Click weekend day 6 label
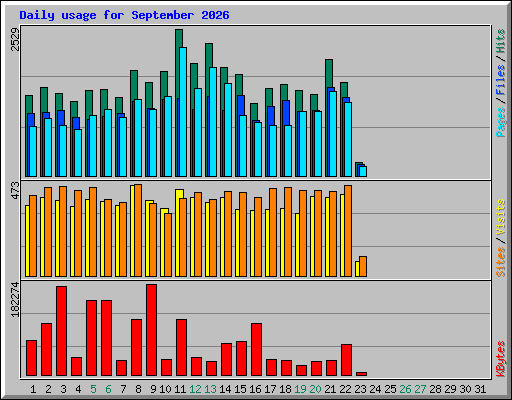 108,389
